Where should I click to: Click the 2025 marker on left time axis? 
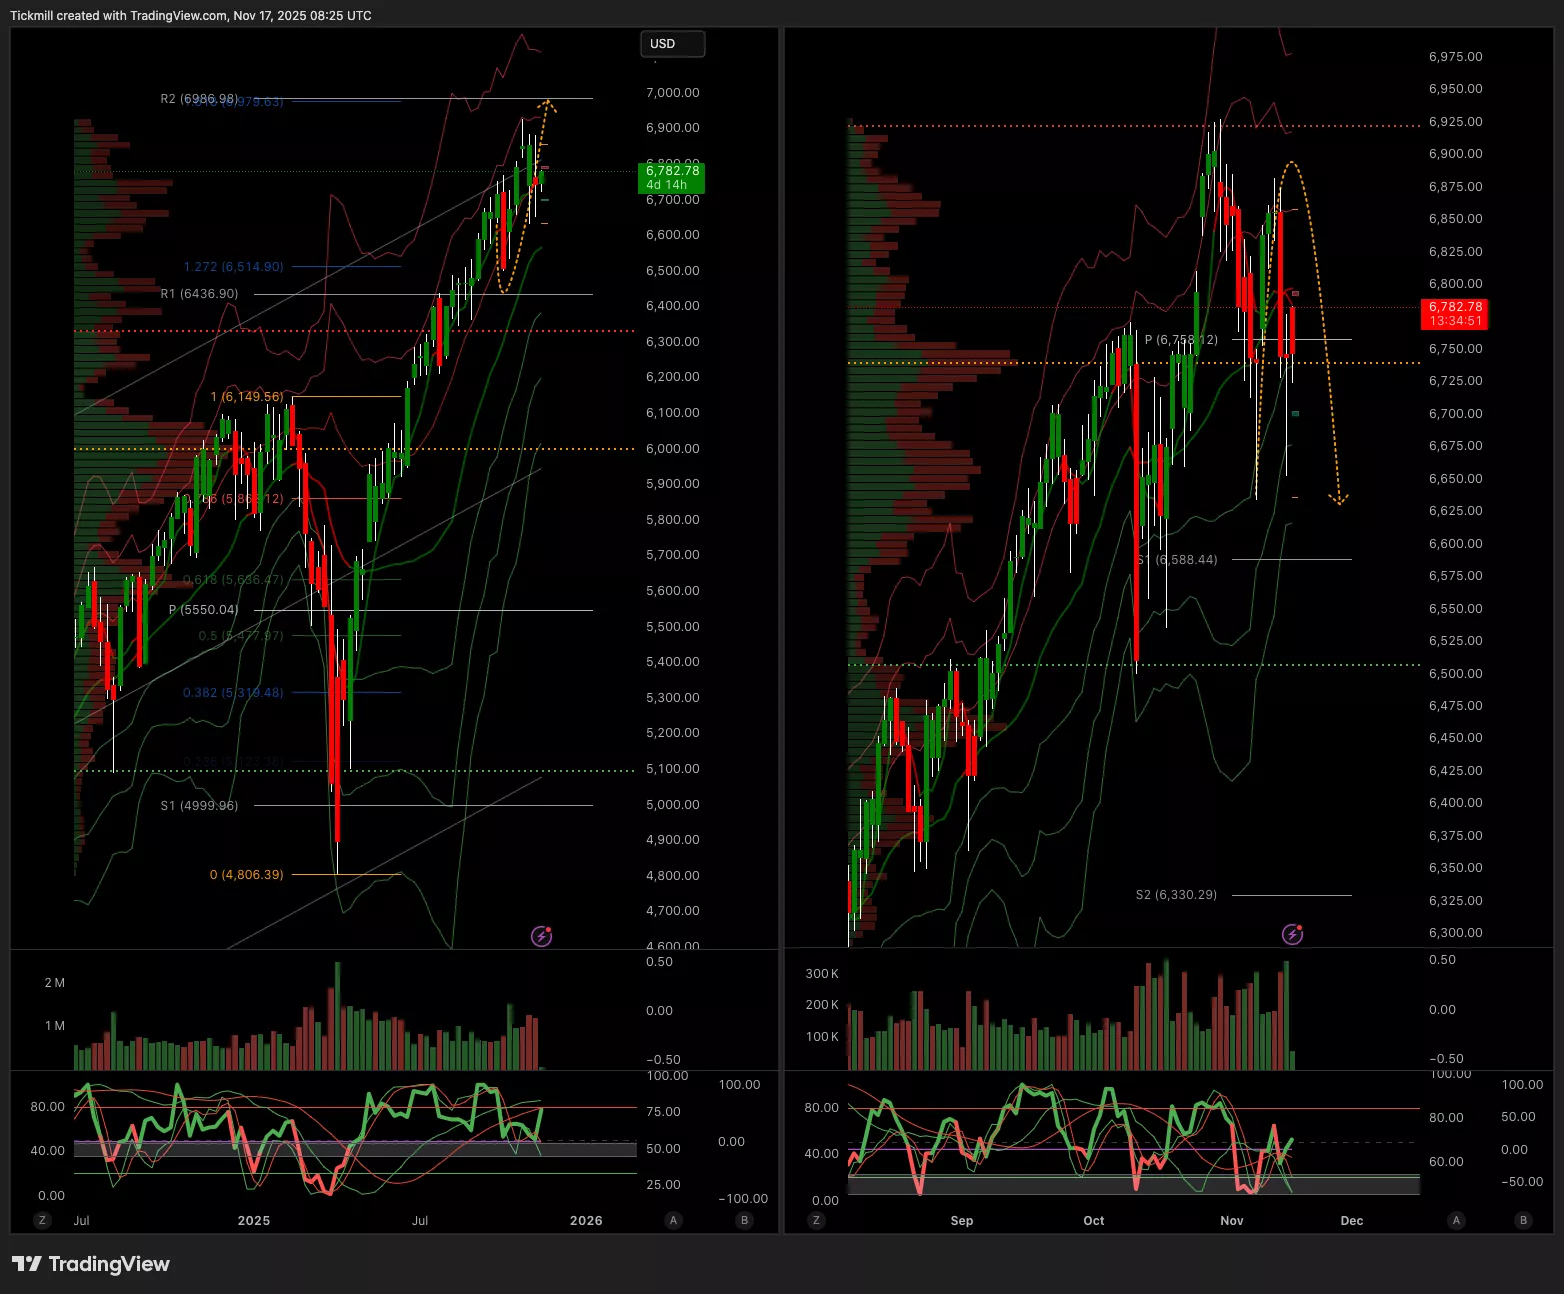click(x=254, y=1220)
